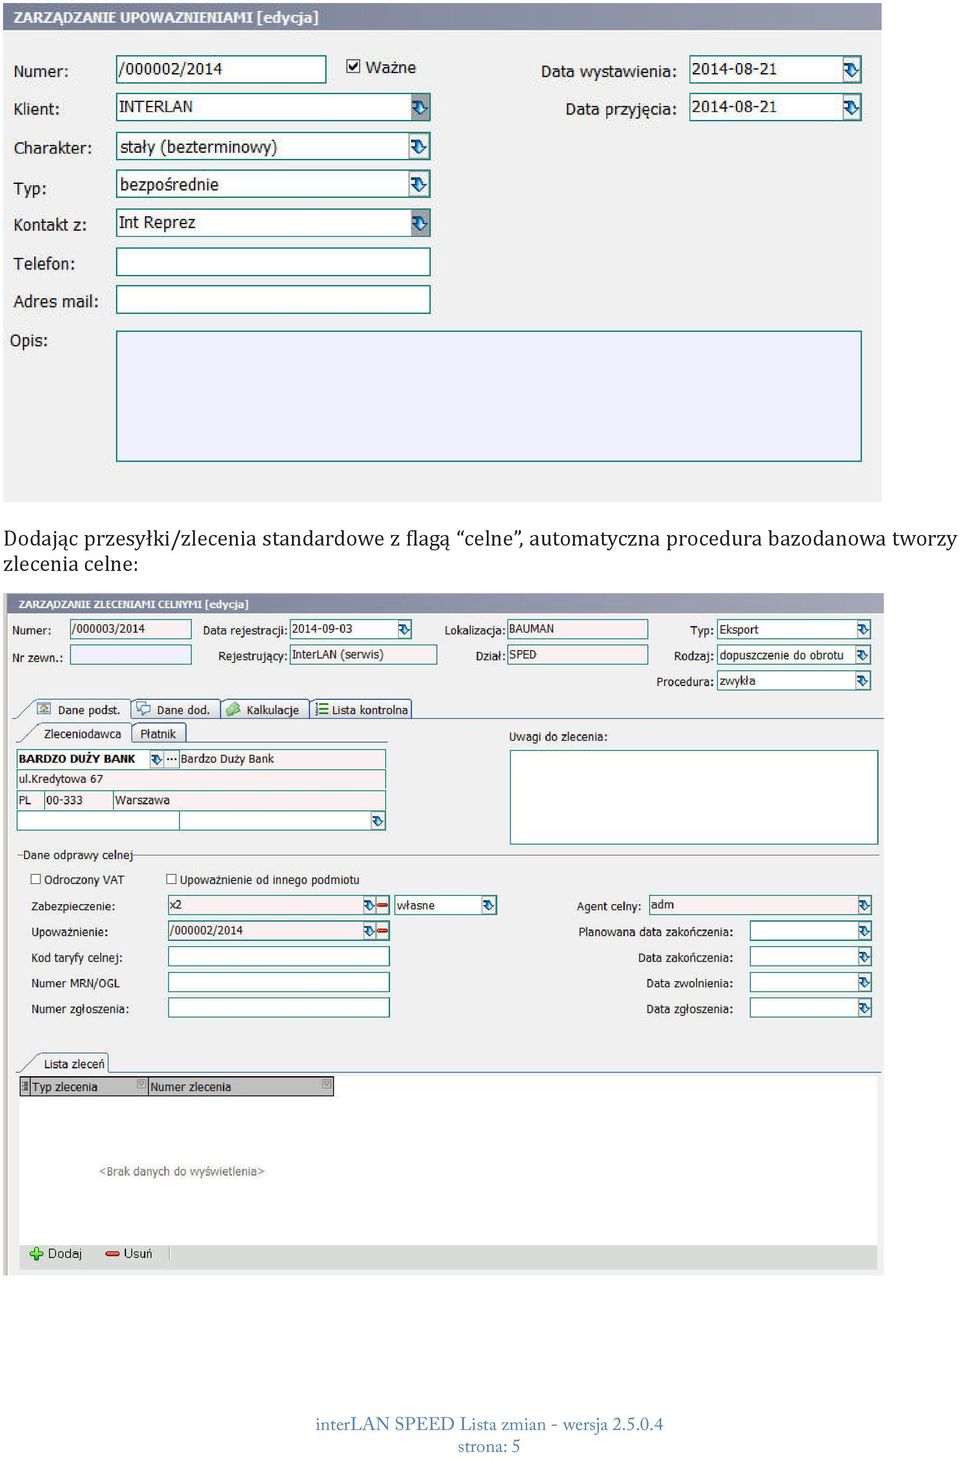Click the Opis text area
The width and height of the screenshot is (960, 1458).
click(x=489, y=396)
